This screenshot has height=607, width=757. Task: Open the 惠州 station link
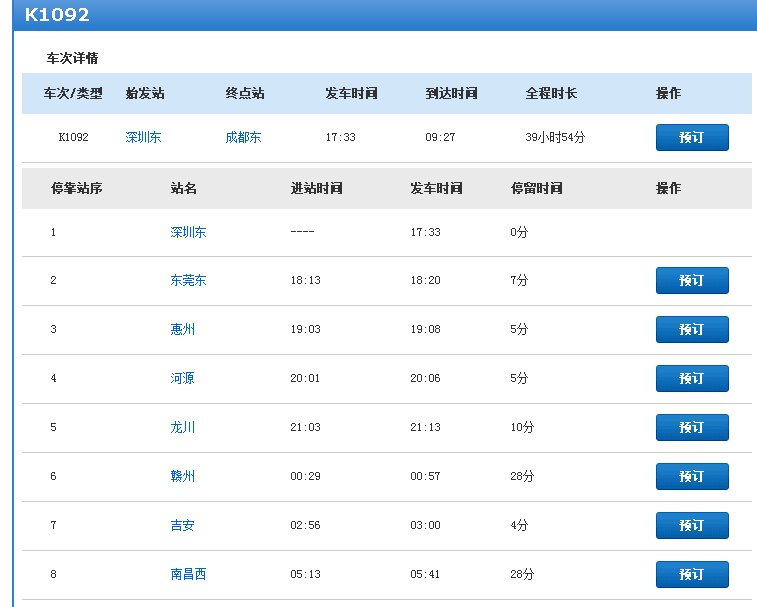(x=182, y=329)
